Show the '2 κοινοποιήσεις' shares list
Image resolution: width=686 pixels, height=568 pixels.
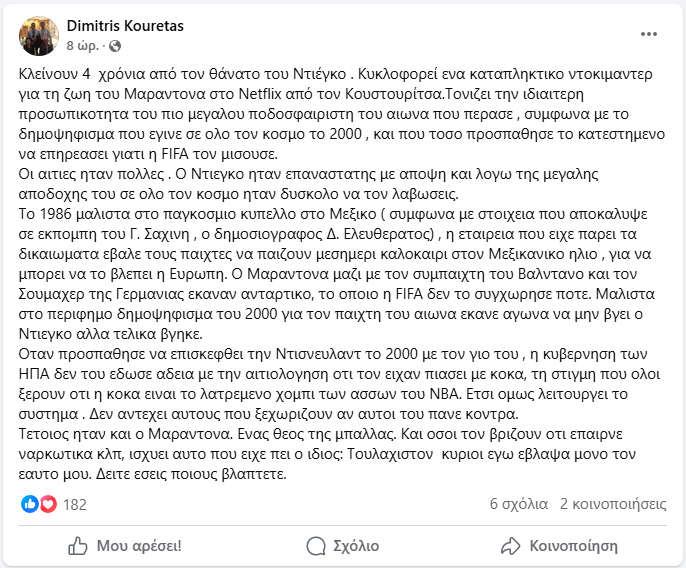(613, 504)
